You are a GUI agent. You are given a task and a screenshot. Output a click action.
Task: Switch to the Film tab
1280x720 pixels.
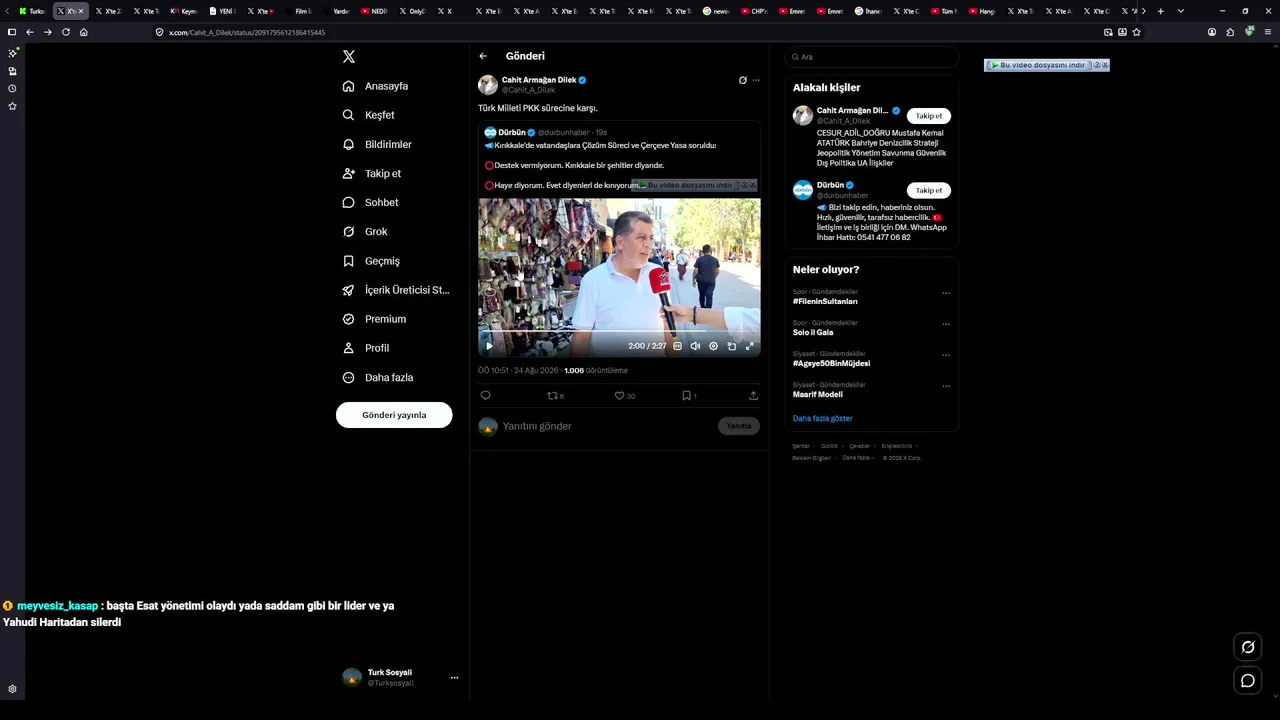pyautogui.click(x=299, y=11)
